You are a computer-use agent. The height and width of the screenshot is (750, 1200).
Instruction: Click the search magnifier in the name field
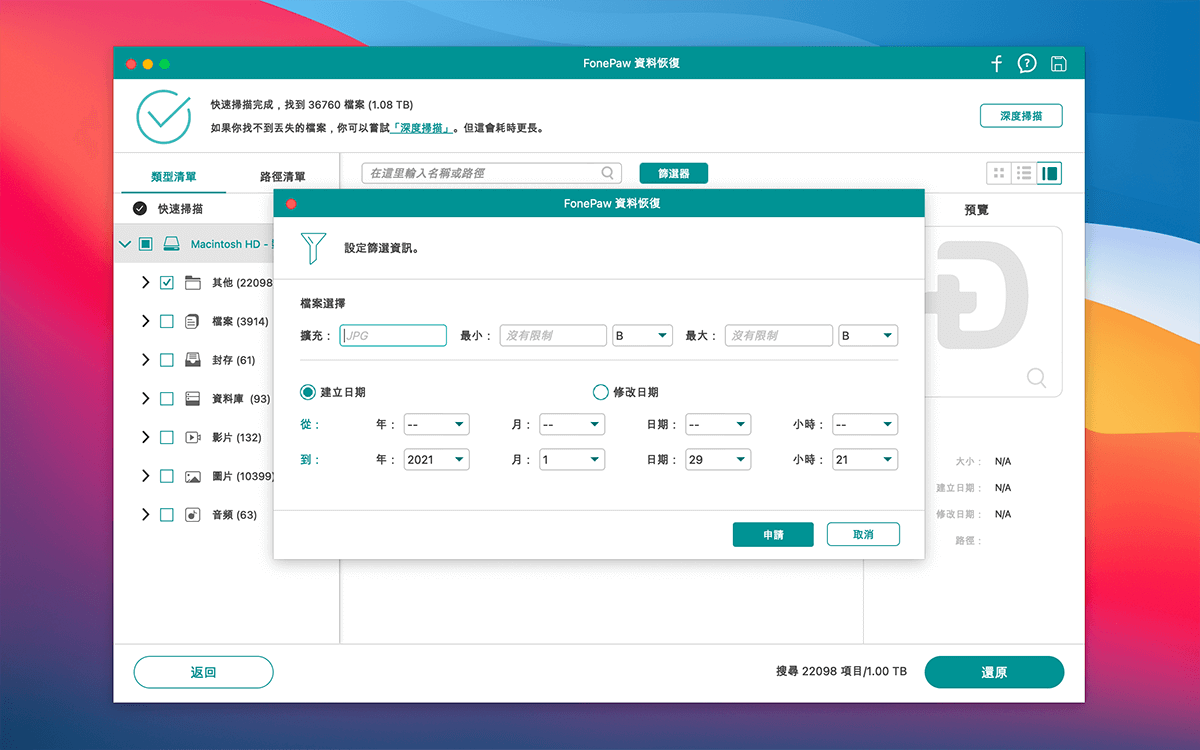click(x=608, y=173)
